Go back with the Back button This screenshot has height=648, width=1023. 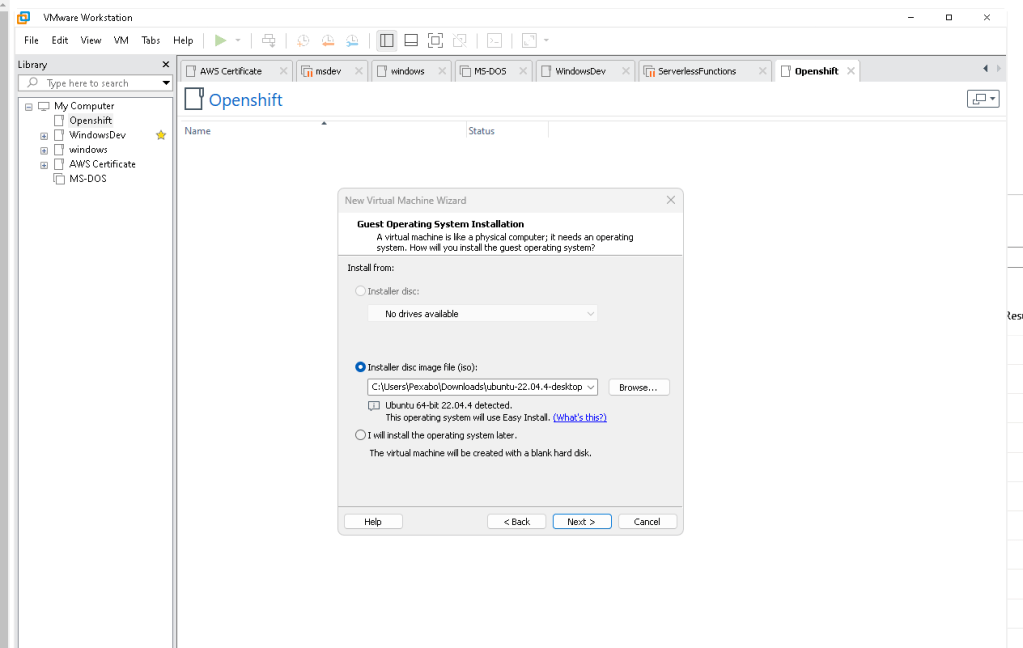(517, 522)
